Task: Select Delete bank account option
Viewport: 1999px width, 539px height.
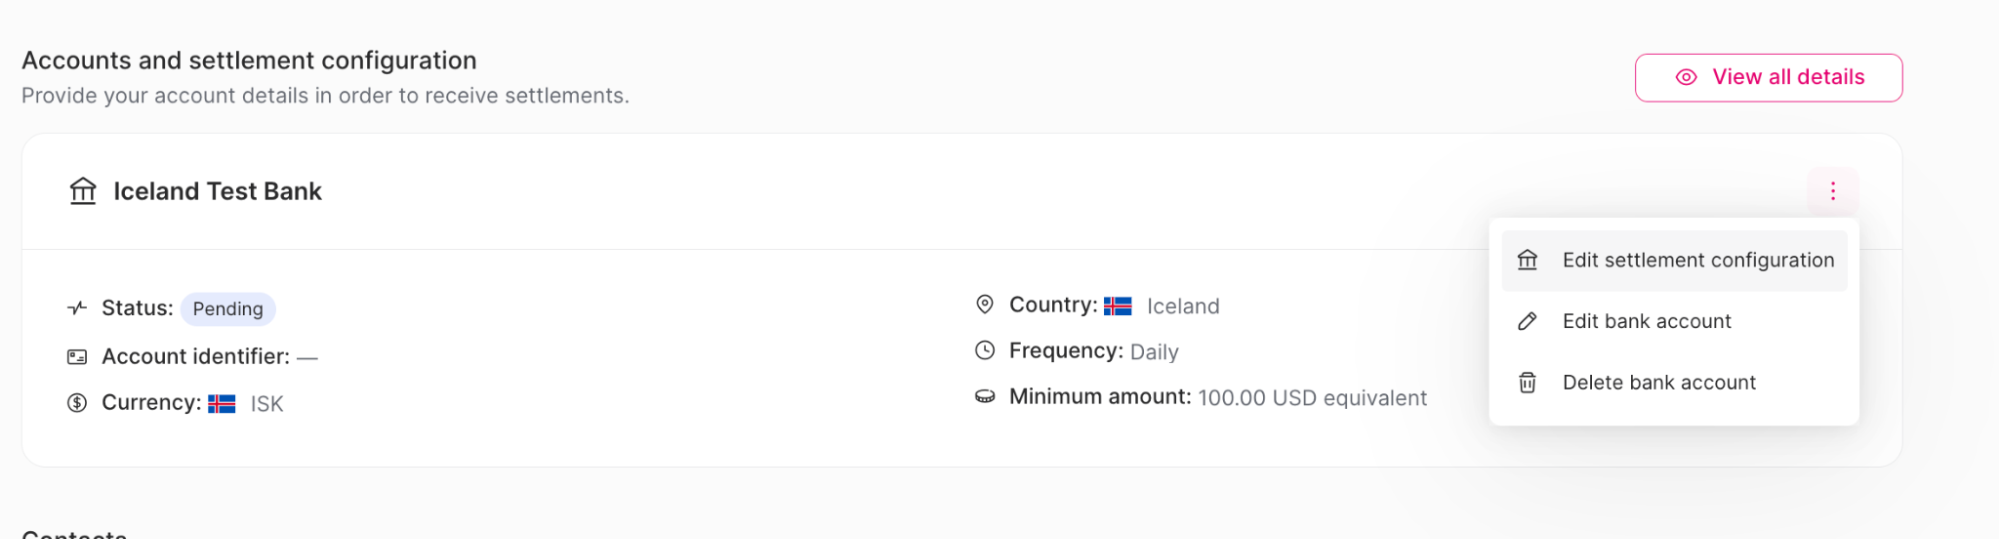Action: click(1658, 383)
